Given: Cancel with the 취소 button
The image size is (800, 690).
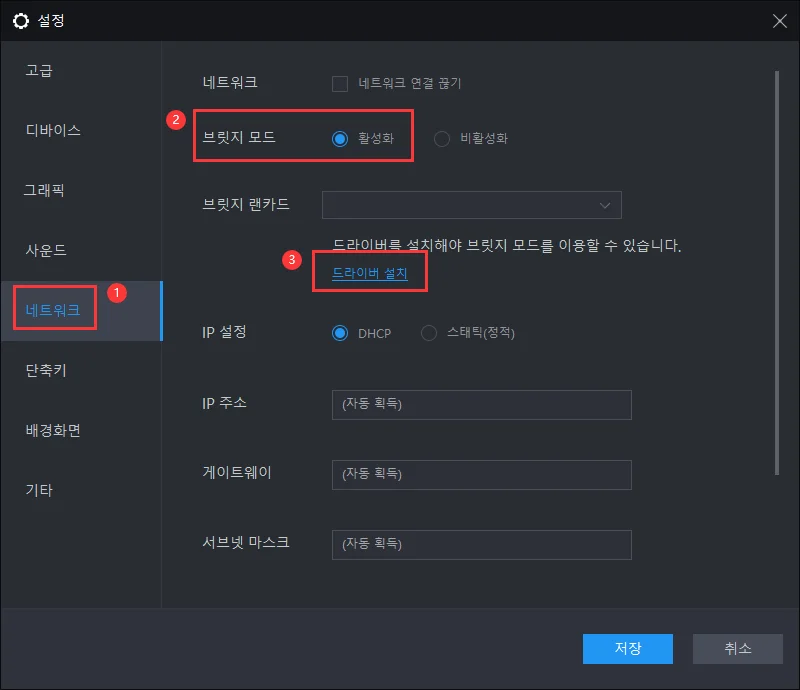Looking at the screenshot, I should 738,649.
